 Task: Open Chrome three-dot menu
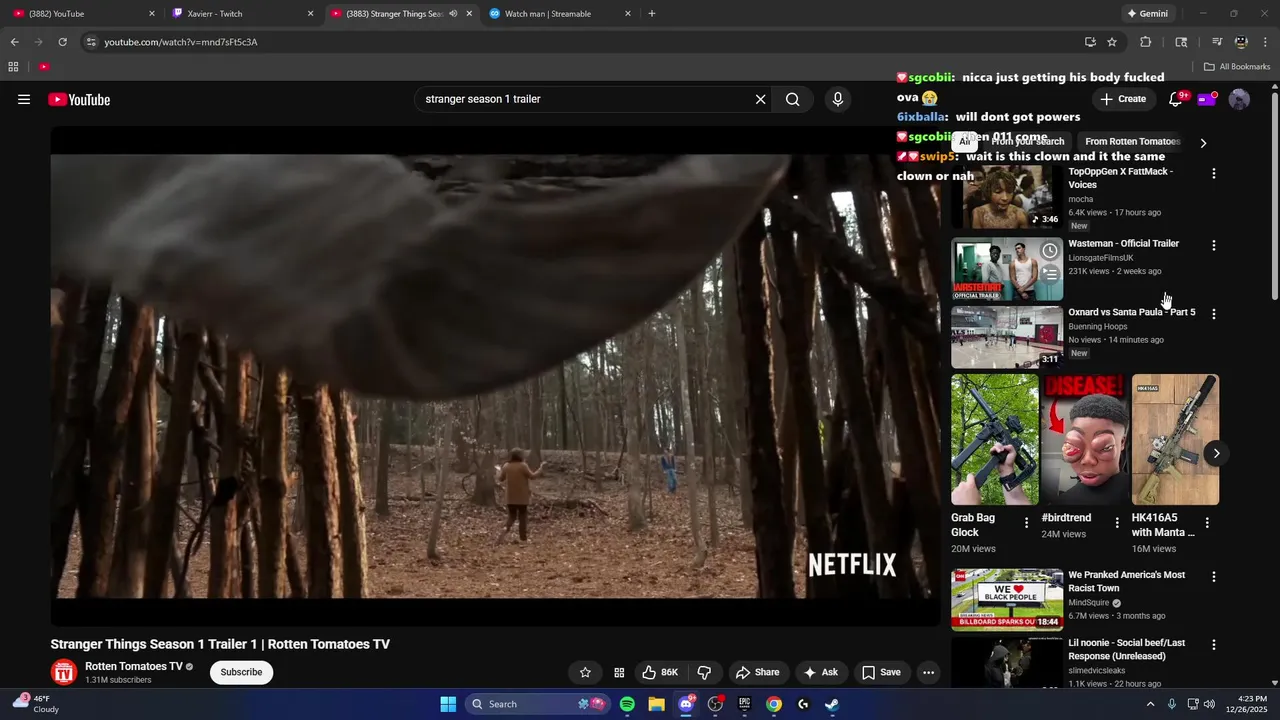click(1265, 42)
